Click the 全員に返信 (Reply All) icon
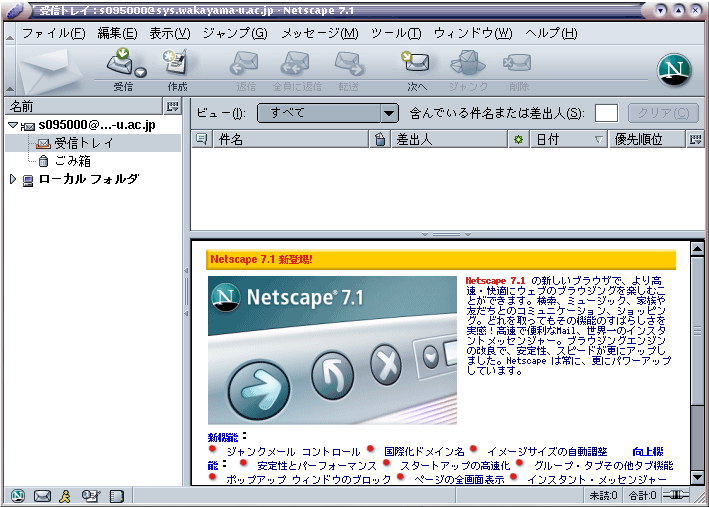The image size is (709, 507). pos(295,63)
